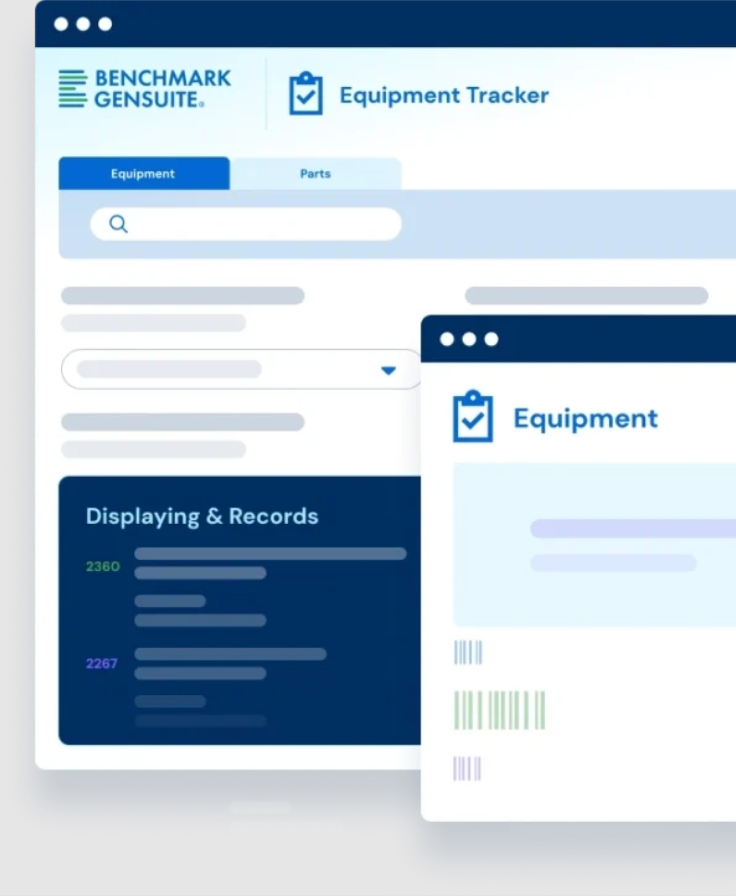Open record number 2267
The height and width of the screenshot is (896, 736).
102,663
